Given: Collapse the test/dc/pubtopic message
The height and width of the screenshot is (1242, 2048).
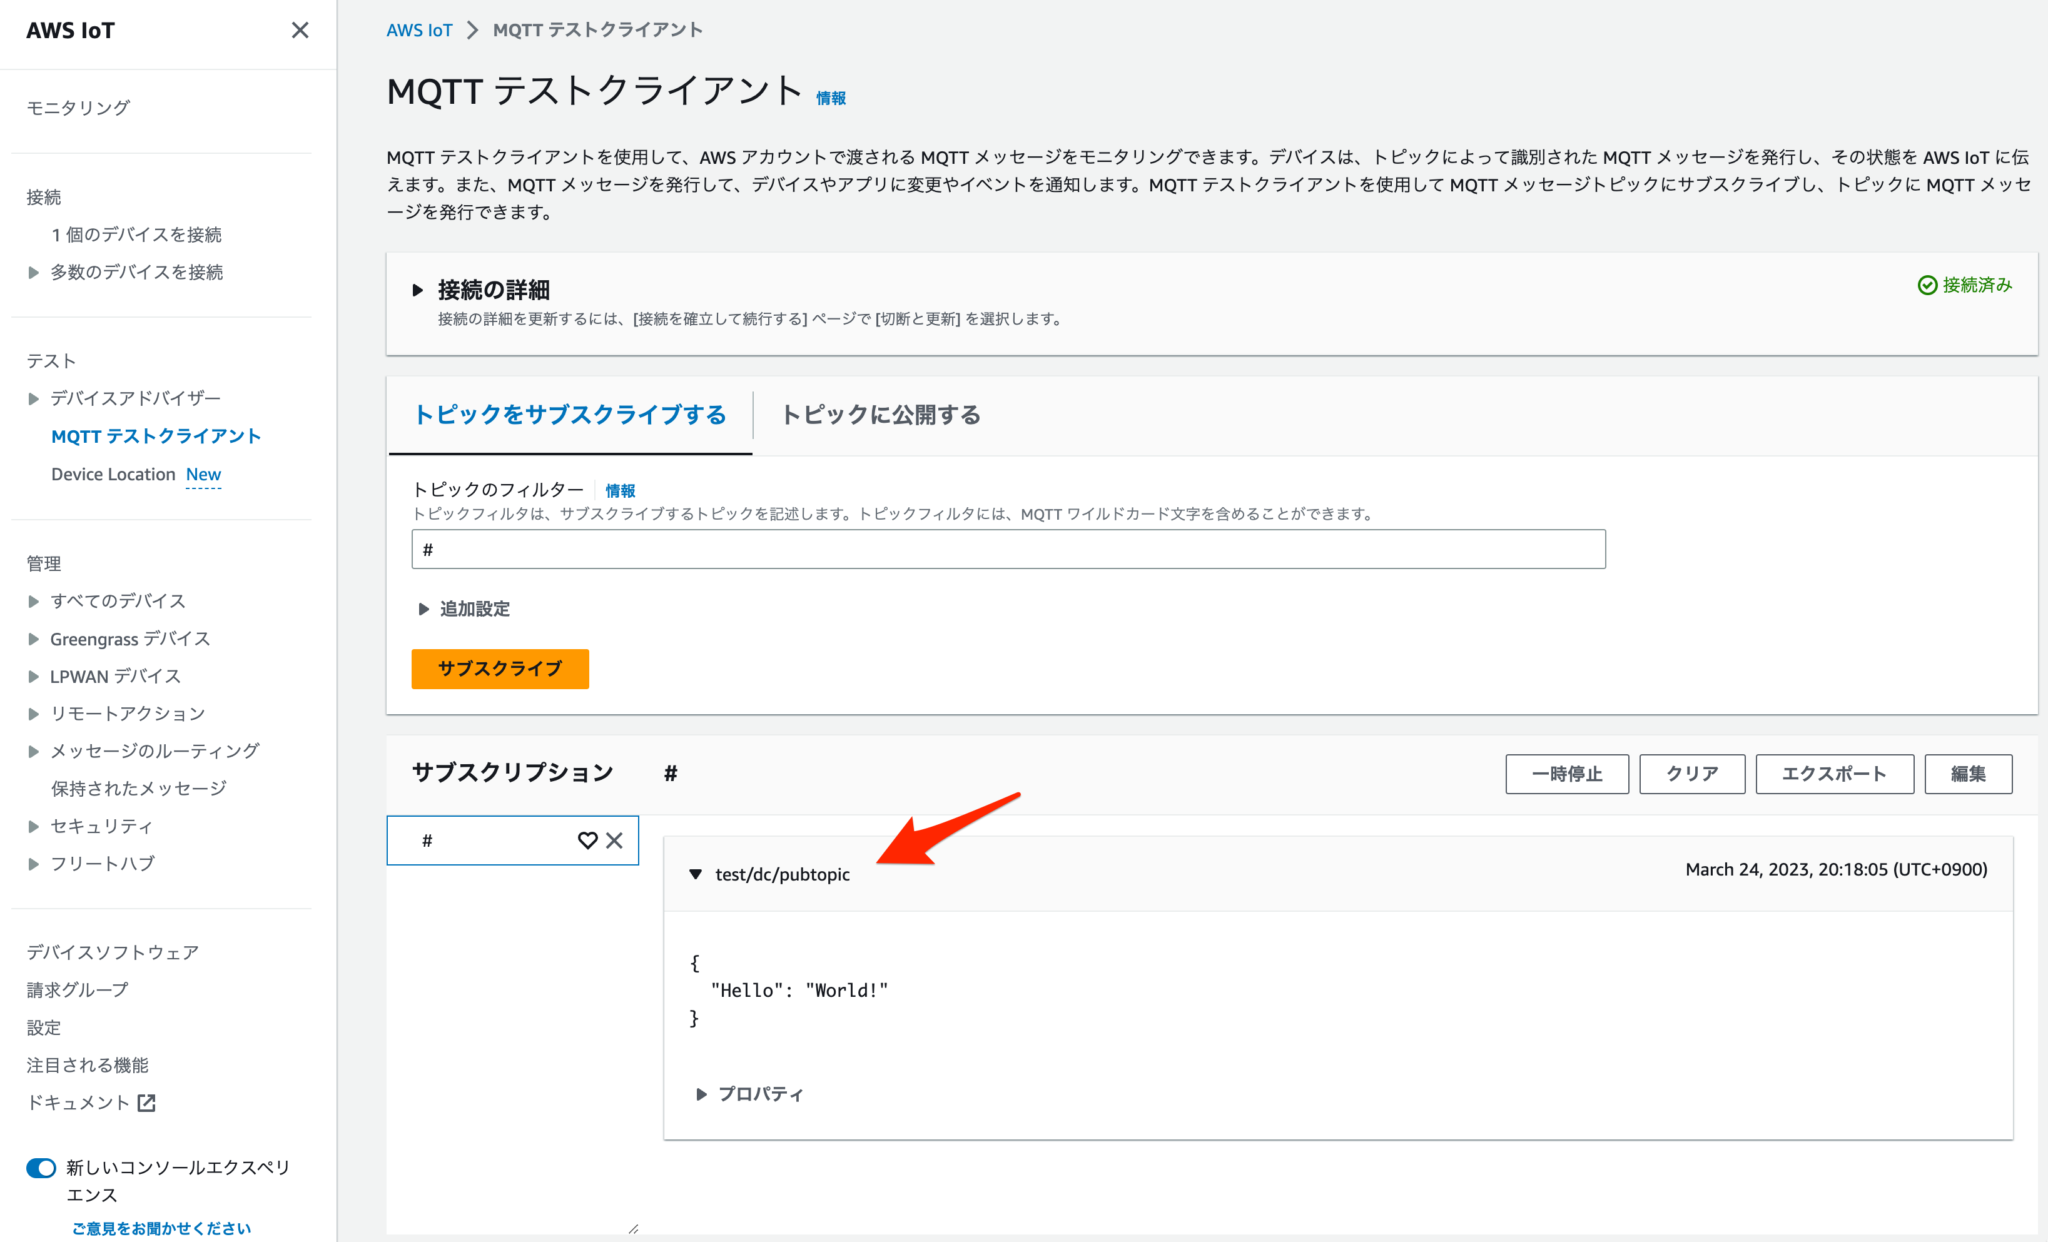Looking at the screenshot, I should (695, 874).
